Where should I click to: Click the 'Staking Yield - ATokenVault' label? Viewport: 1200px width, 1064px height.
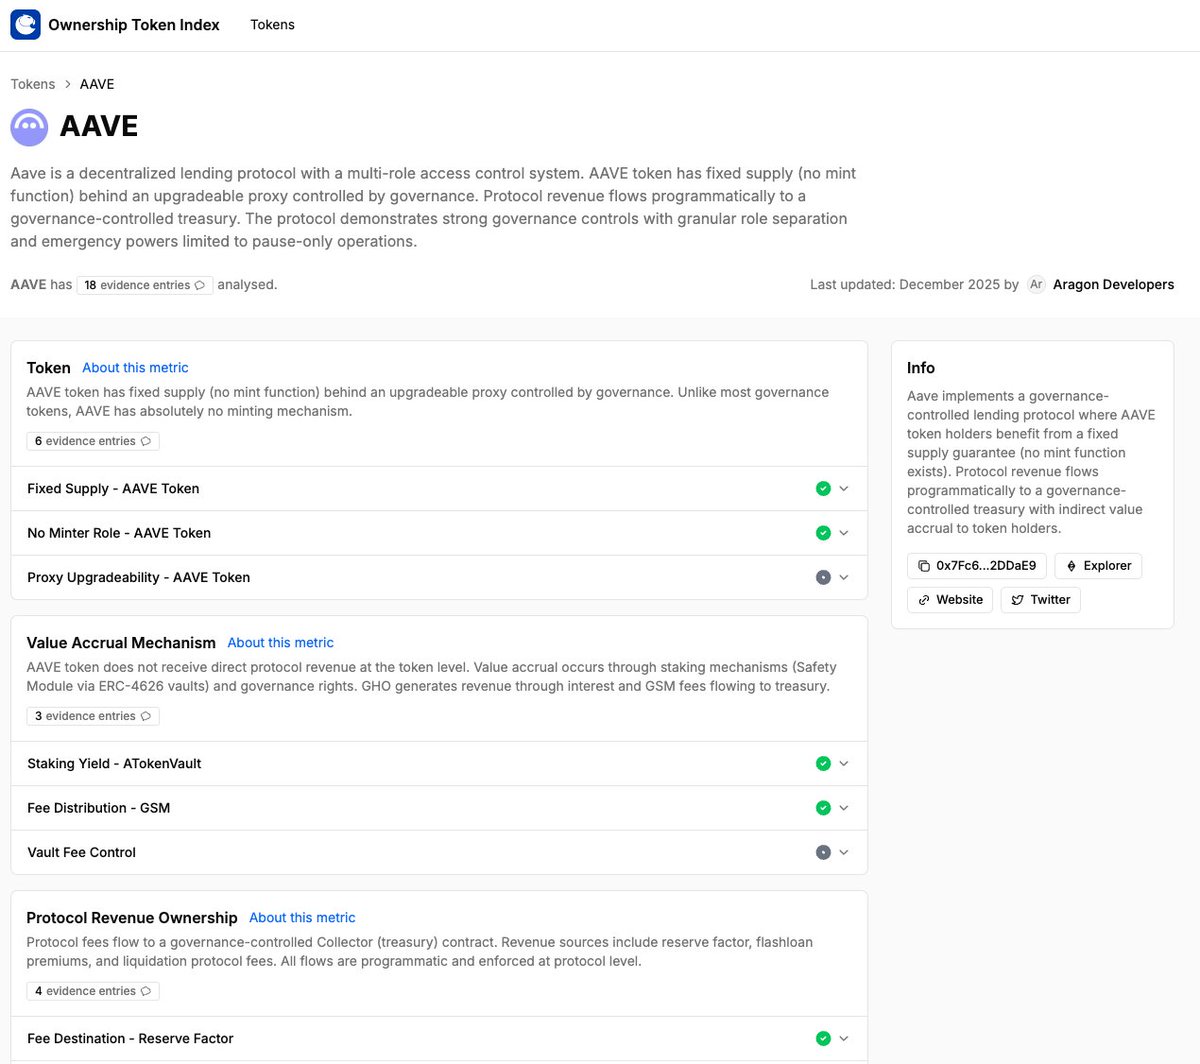[114, 764]
